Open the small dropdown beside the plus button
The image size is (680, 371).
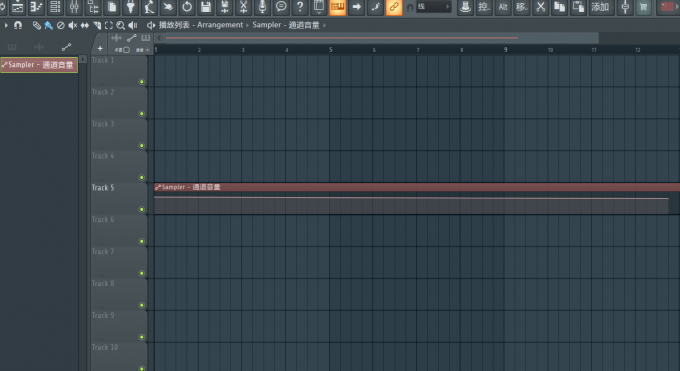pyautogui.click(x=148, y=50)
